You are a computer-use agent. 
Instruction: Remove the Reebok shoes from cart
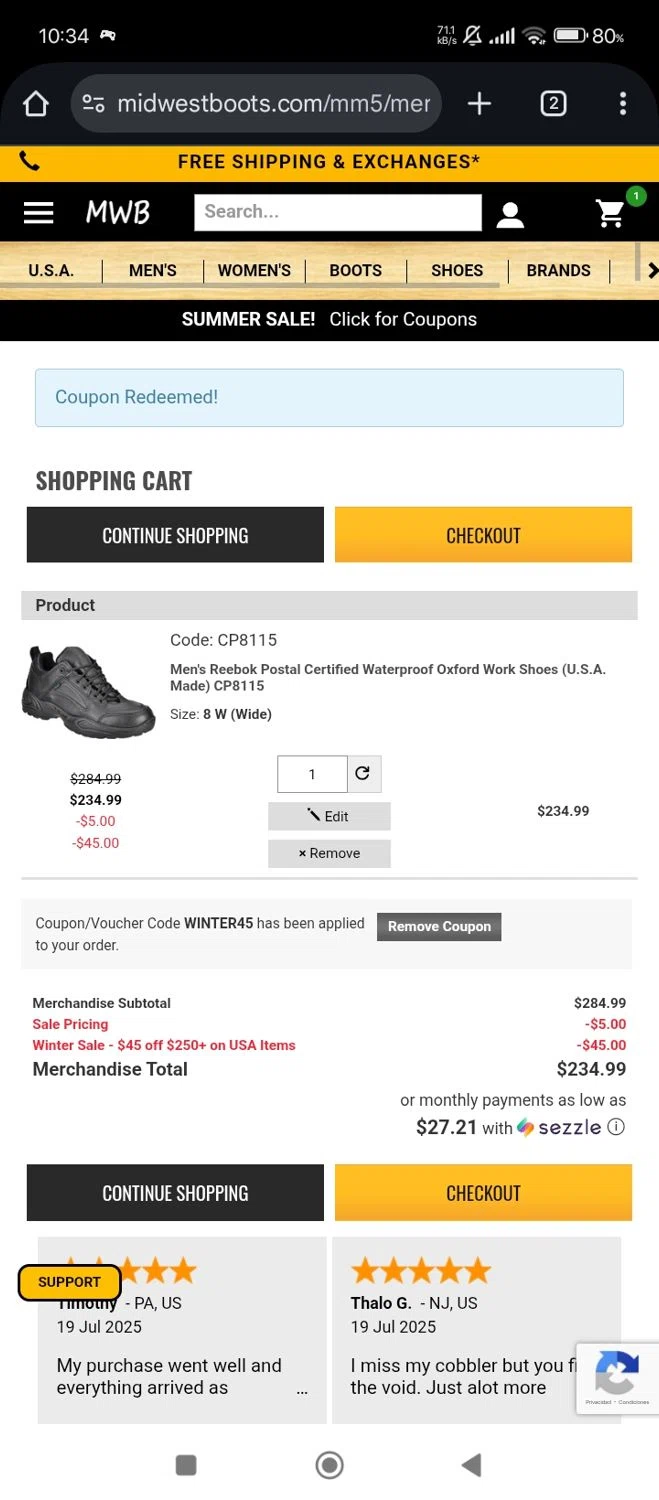(x=329, y=853)
